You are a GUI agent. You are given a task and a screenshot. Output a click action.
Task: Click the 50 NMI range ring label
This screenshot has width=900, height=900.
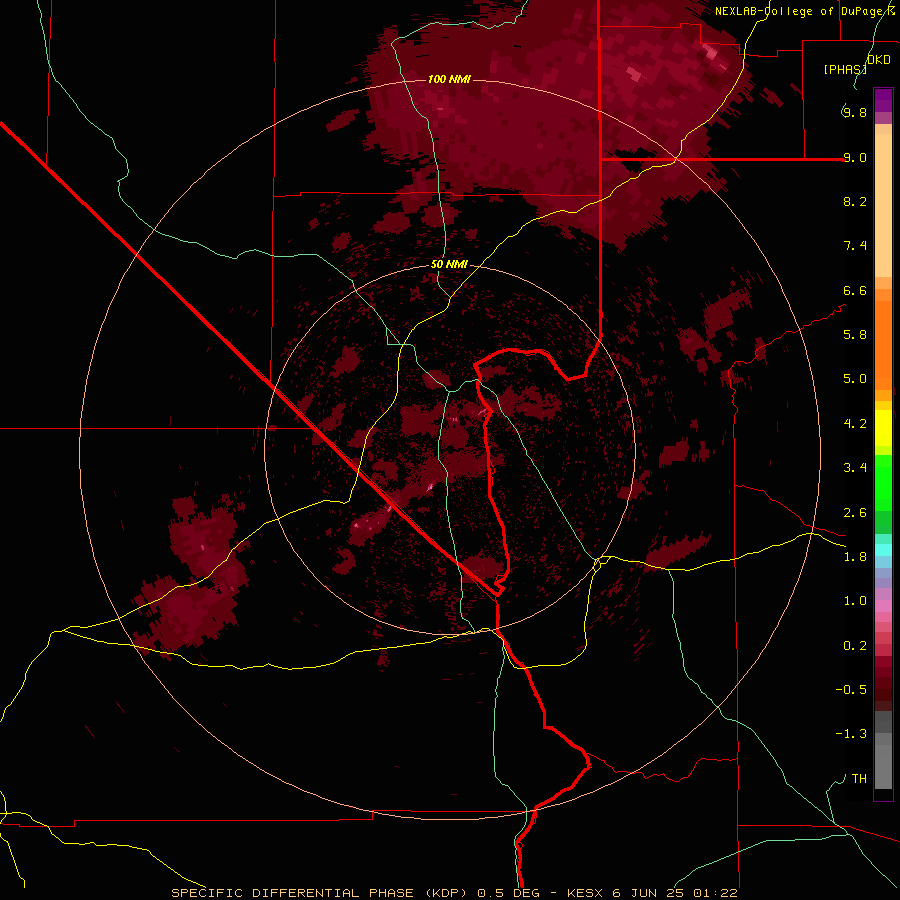(449, 265)
